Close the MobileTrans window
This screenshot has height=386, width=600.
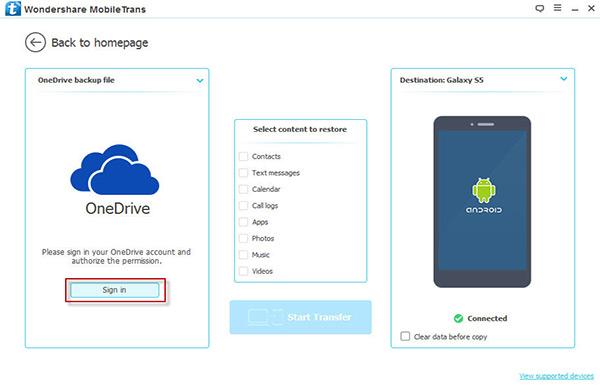pos(591,8)
